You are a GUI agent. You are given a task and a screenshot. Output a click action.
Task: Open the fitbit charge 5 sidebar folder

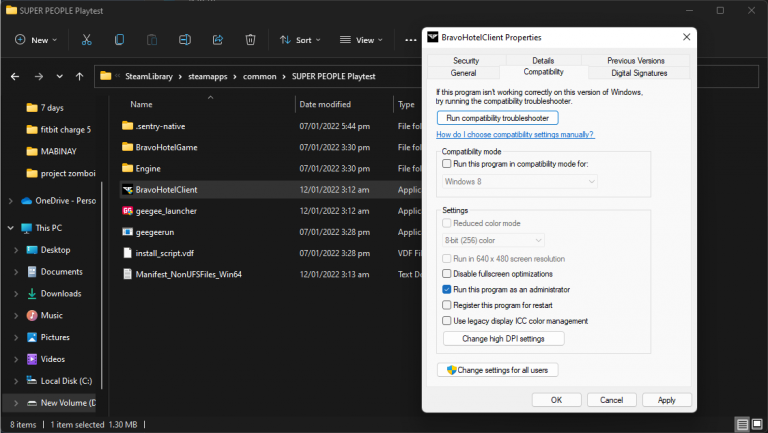click(x=59, y=129)
